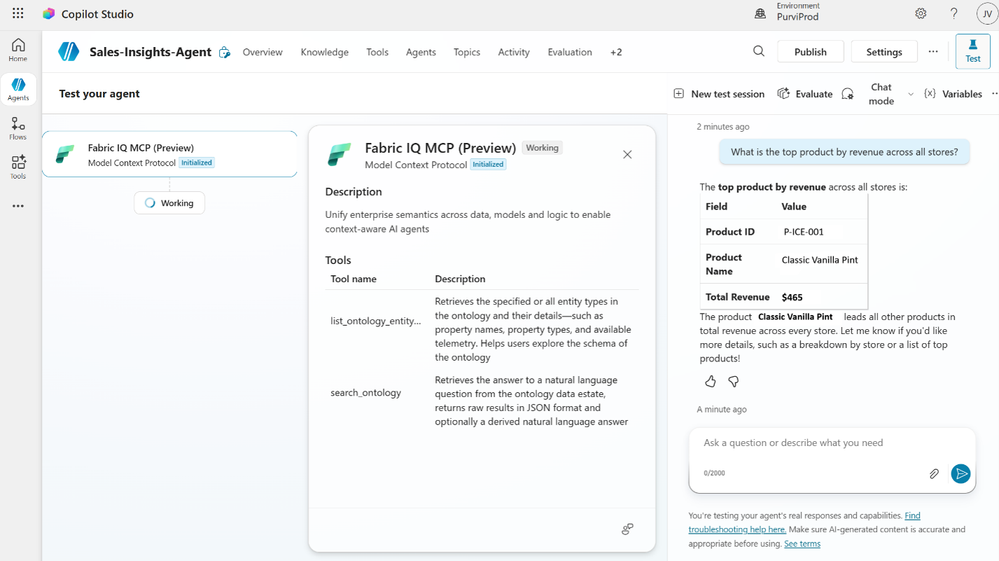Click the $465 total revenue value

pos(792,297)
